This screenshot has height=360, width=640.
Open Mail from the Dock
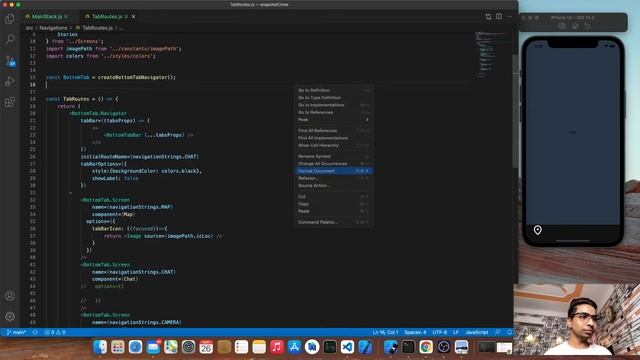pyautogui.click(x=153, y=347)
